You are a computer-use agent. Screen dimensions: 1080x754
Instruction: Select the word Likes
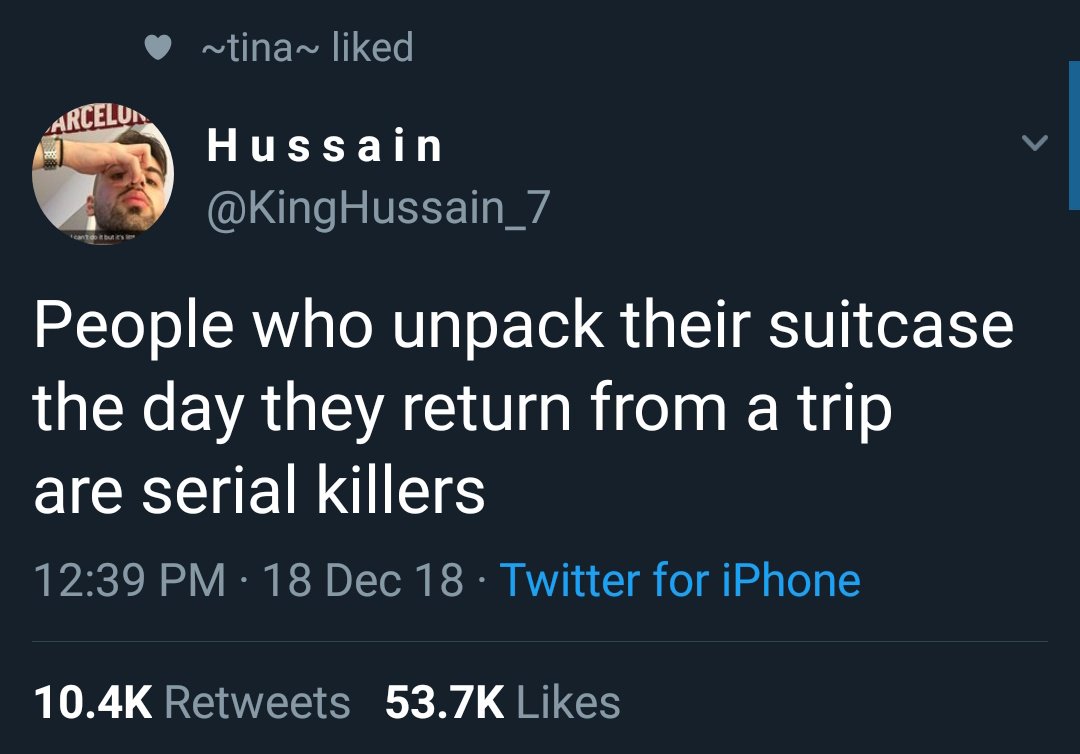pyautogui.click(x=568, y=702)
